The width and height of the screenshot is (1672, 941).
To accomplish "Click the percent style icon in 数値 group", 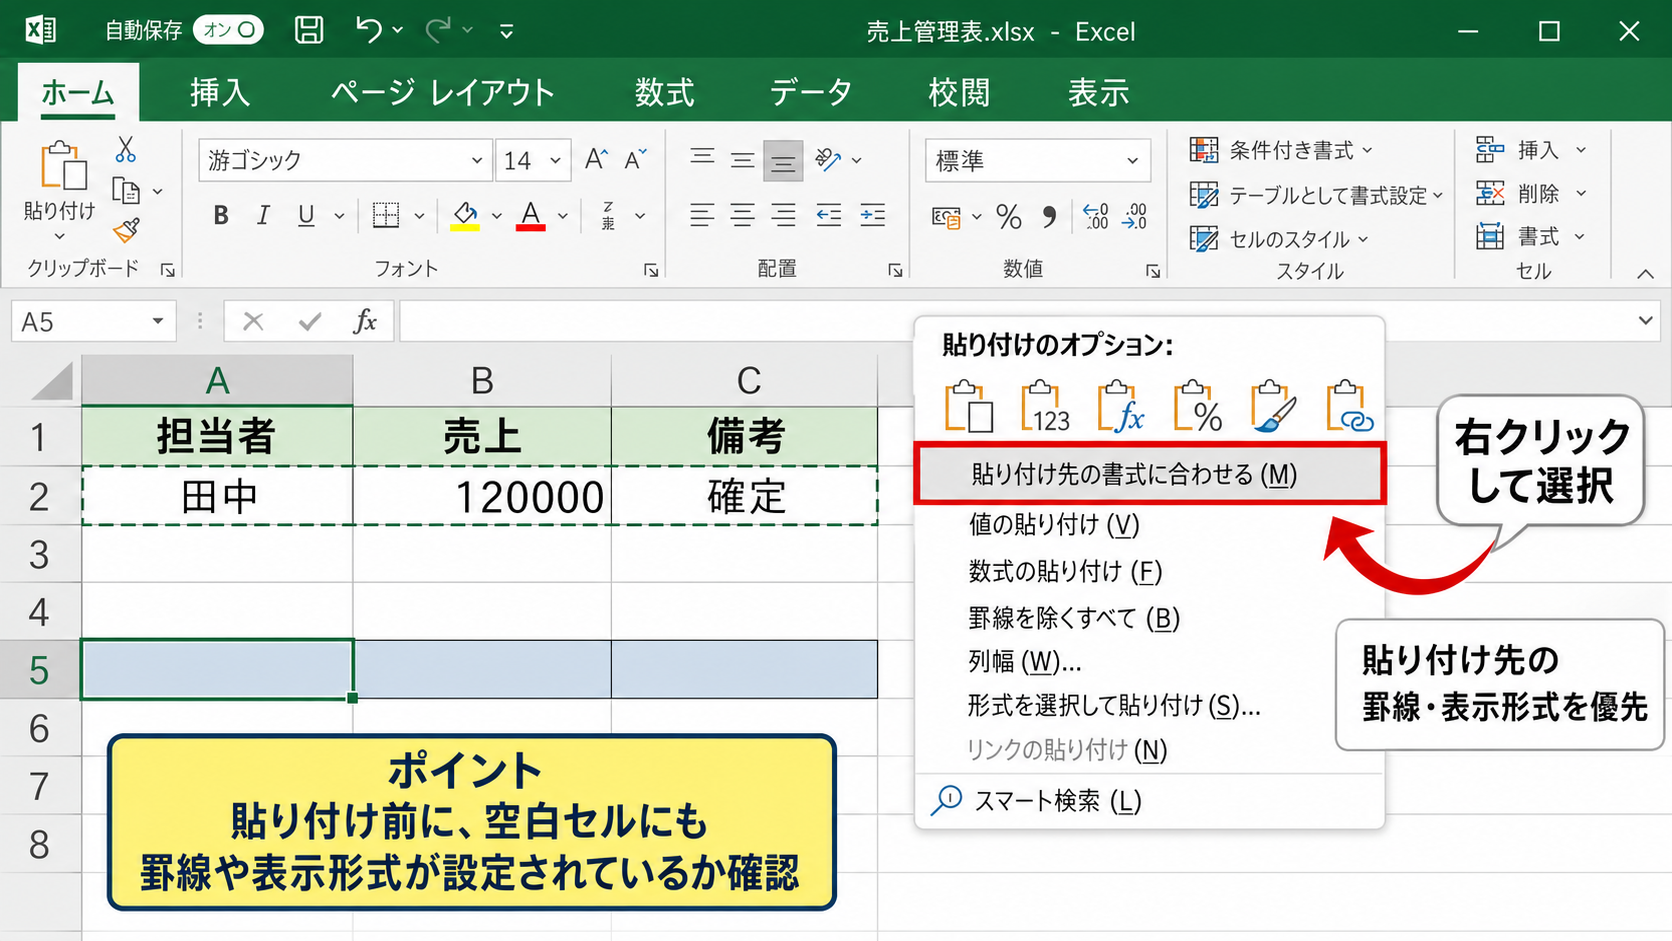I will tap(1009, 216).
